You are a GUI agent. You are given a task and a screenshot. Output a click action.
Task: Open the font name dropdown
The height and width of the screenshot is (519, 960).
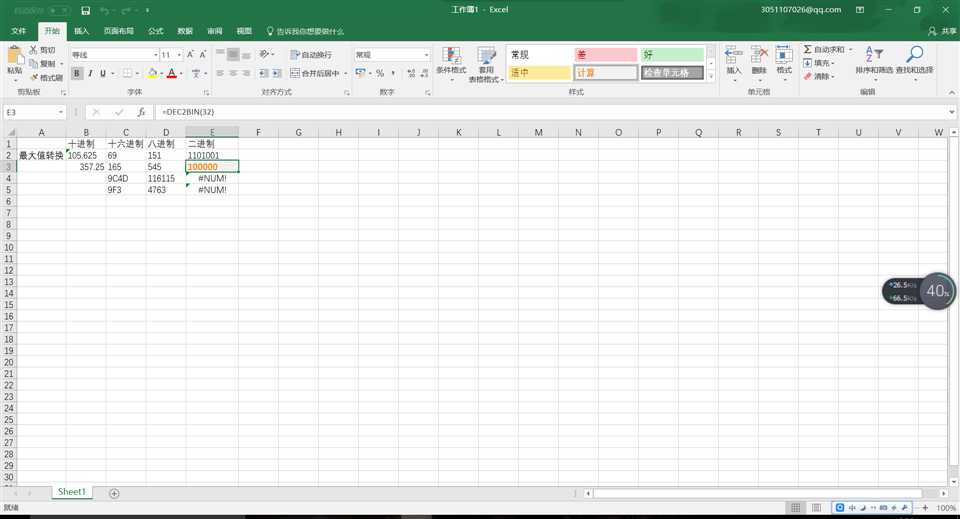tap(156, 54)
